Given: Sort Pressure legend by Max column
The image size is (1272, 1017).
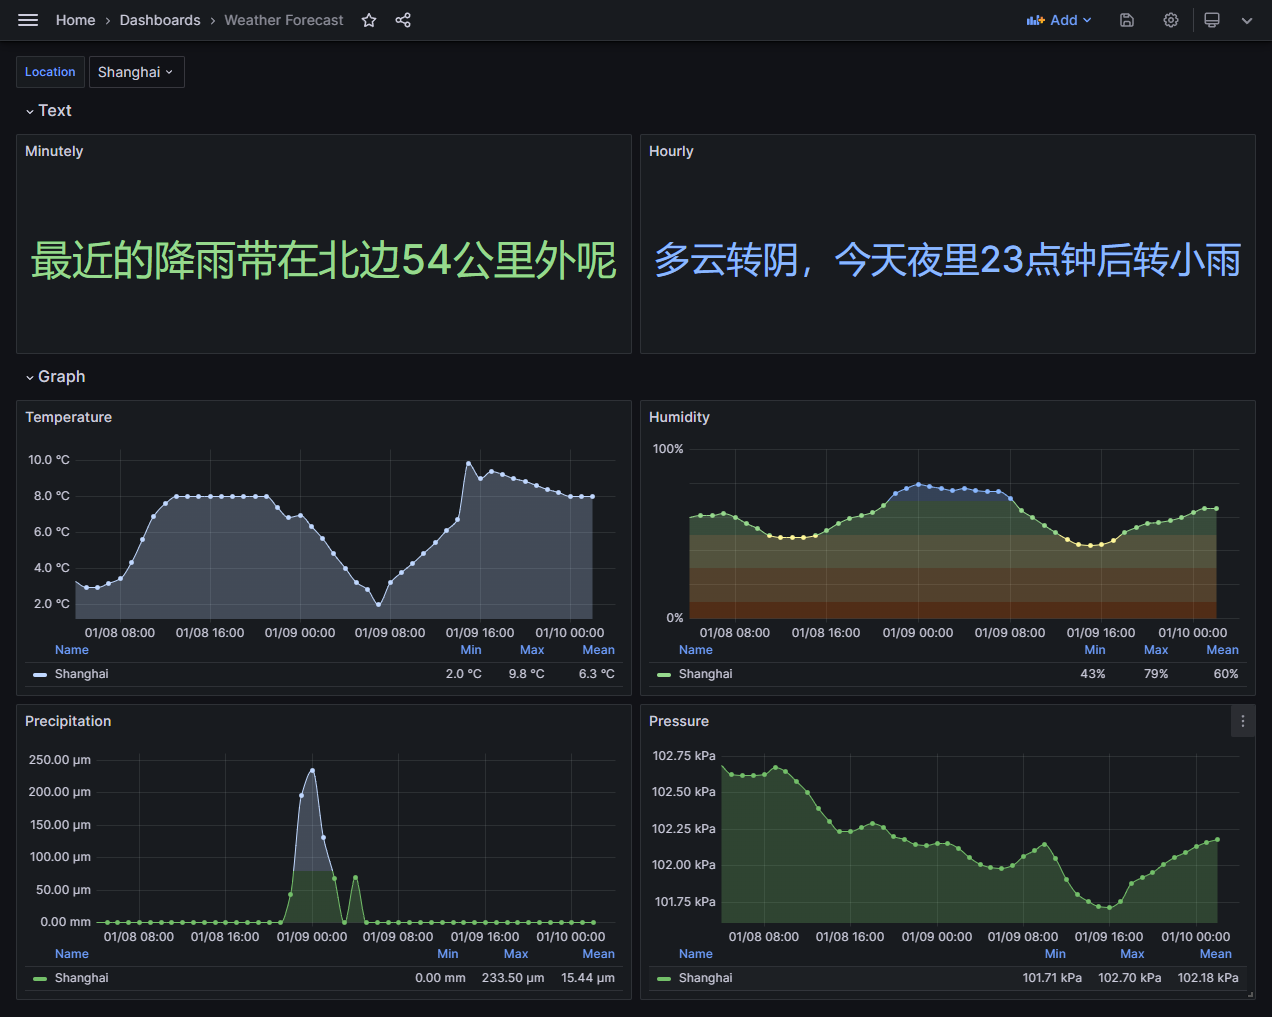Looking at the screenshot, I should coord(1132,954).
